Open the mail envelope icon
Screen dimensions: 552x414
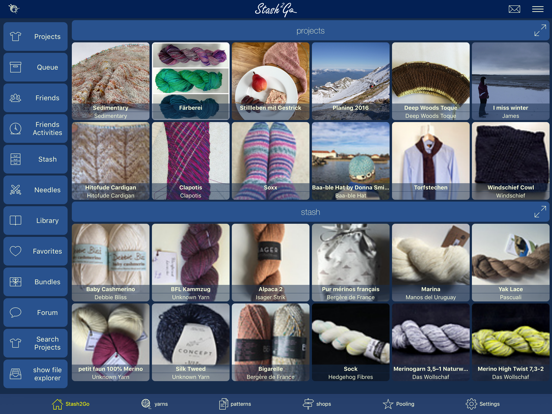point(514,9)
